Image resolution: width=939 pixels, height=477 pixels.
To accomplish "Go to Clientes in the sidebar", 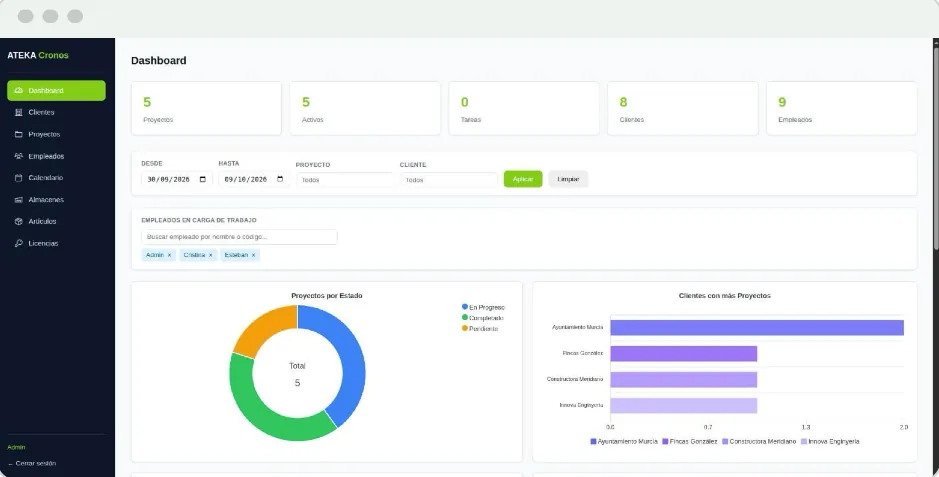I will point(56,113).
